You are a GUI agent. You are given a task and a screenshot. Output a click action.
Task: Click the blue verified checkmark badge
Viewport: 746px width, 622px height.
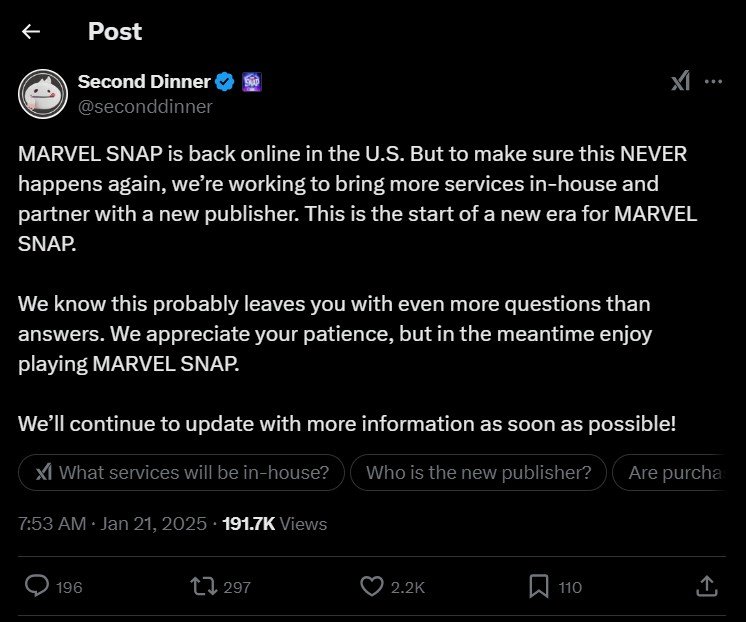[x=225, y=82]
